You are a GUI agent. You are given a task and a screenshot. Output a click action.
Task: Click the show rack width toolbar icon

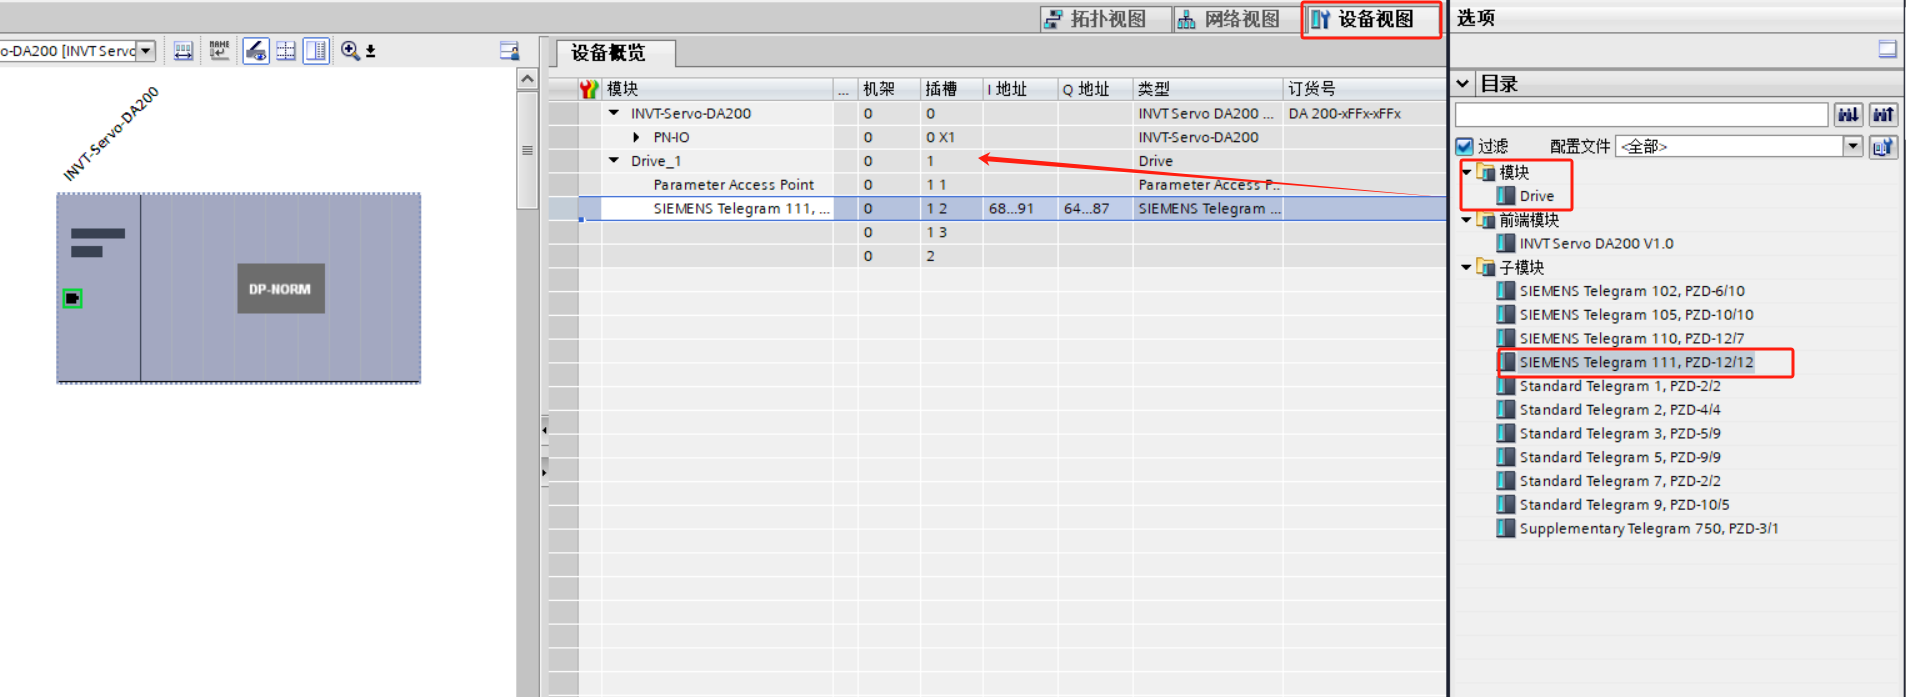click(183, 51)
